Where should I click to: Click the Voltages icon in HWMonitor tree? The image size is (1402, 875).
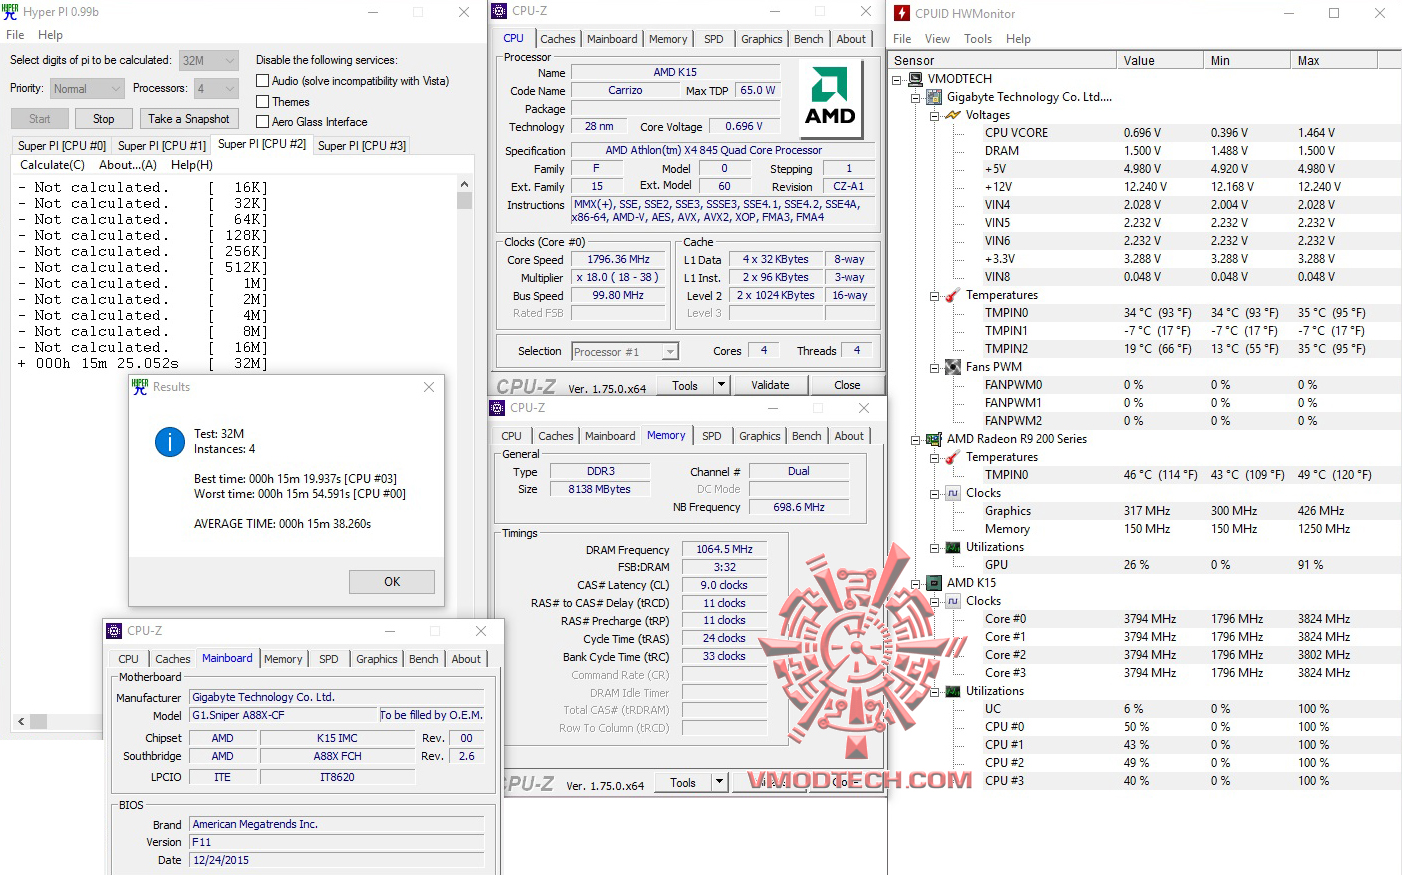pos(953,115)
